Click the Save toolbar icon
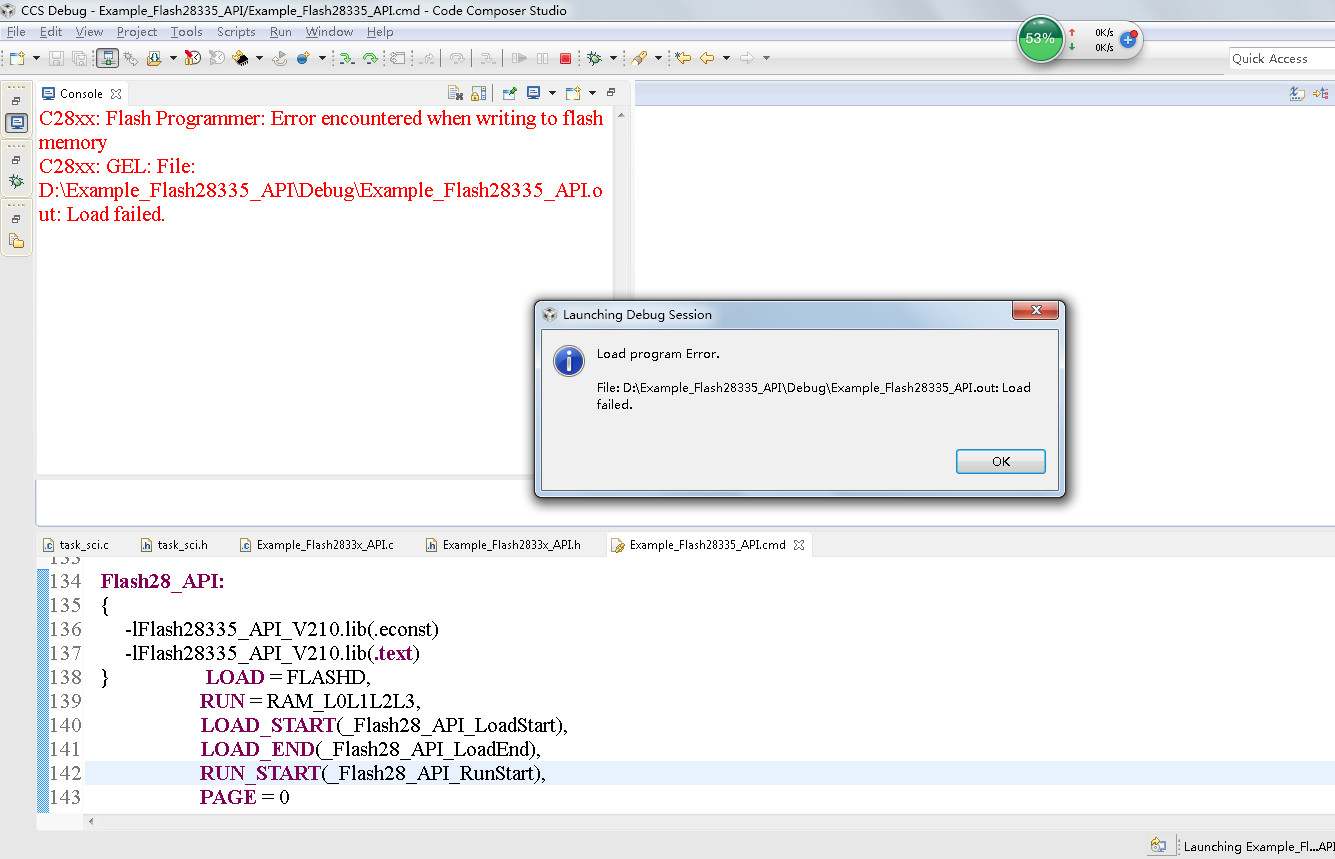This screenshot has width=1335, height=859. [56, 58]
